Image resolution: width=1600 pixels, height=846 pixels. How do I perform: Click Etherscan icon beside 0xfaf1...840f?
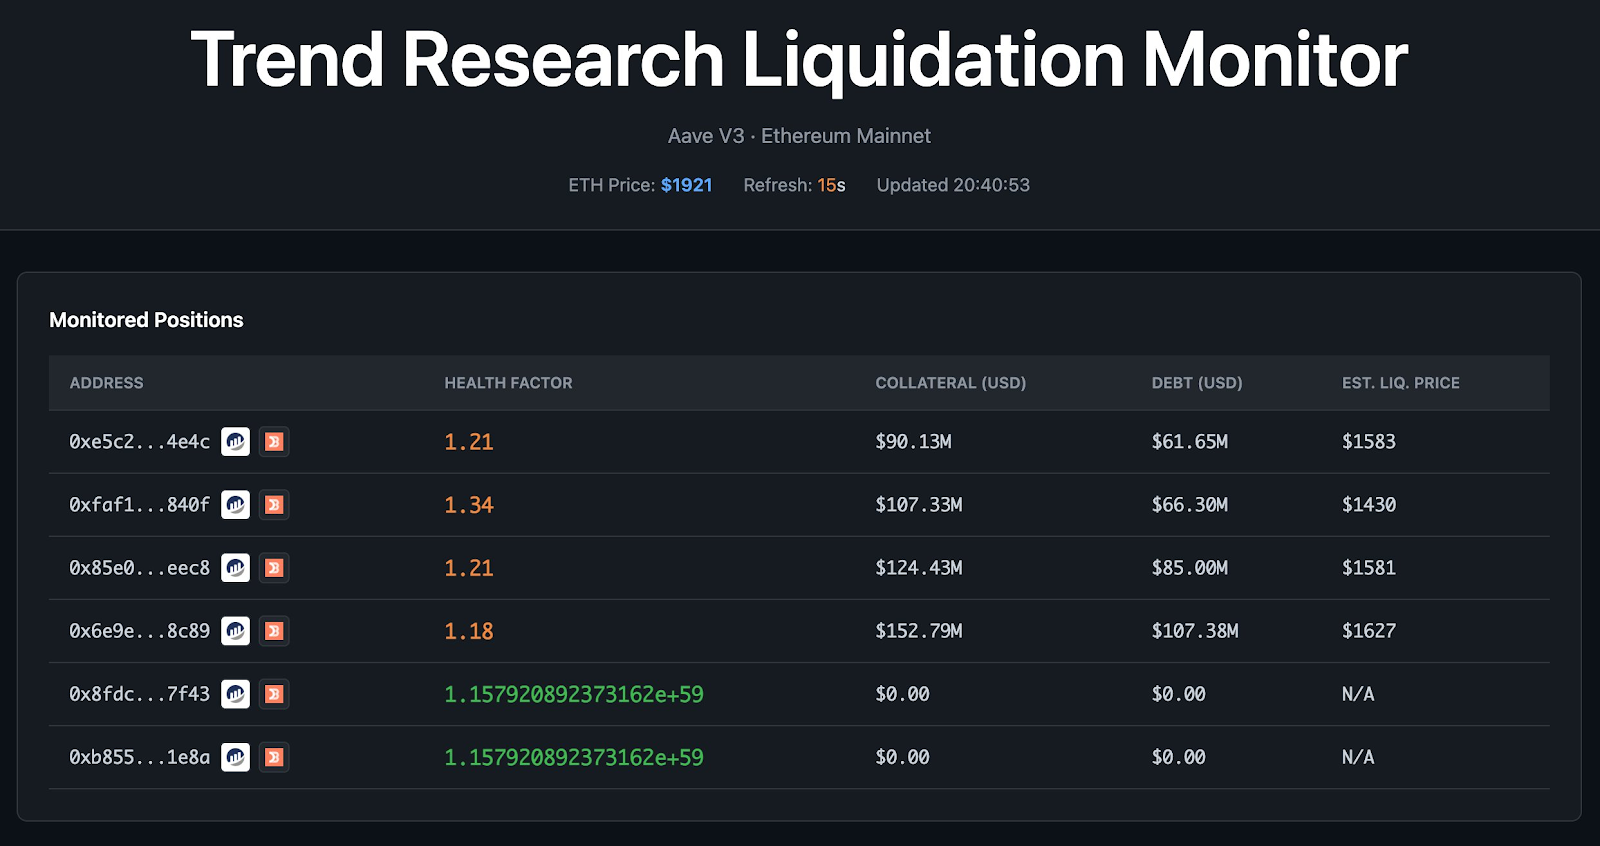(x=235, y=505)
